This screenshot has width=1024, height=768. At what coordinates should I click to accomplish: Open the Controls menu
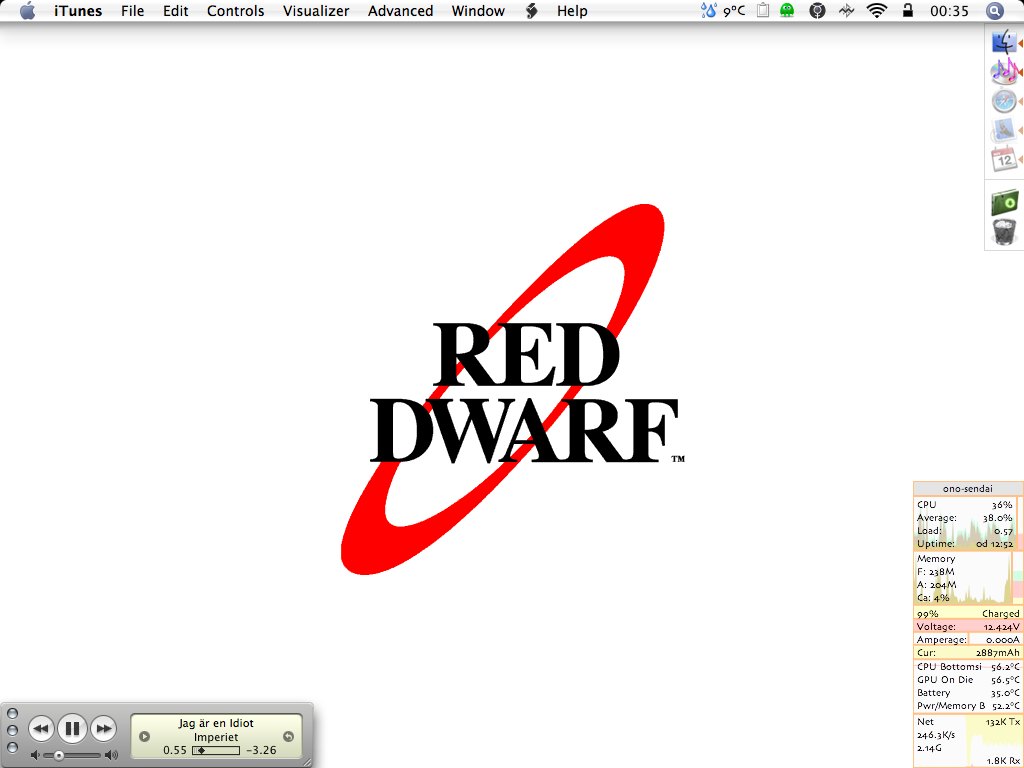point(236,11)
